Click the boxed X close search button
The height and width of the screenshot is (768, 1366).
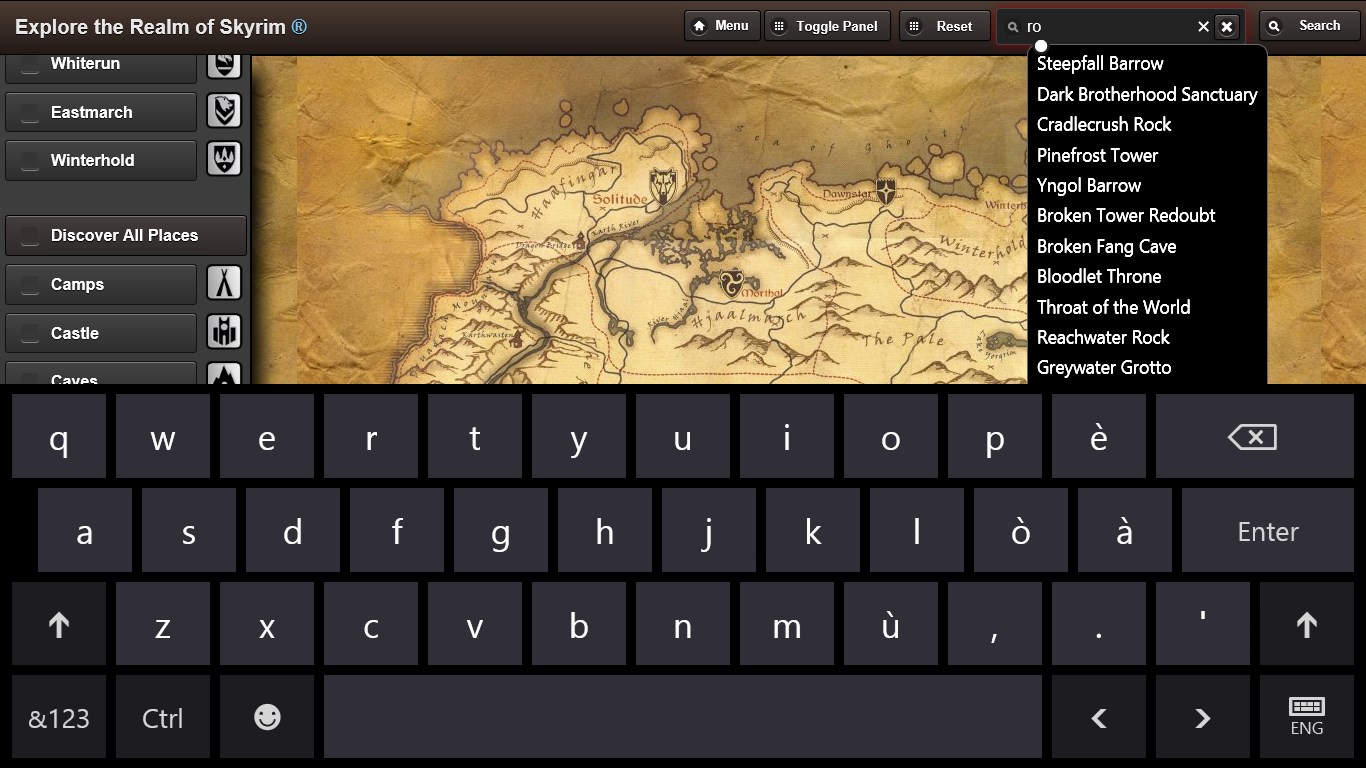pos(1227,27)
